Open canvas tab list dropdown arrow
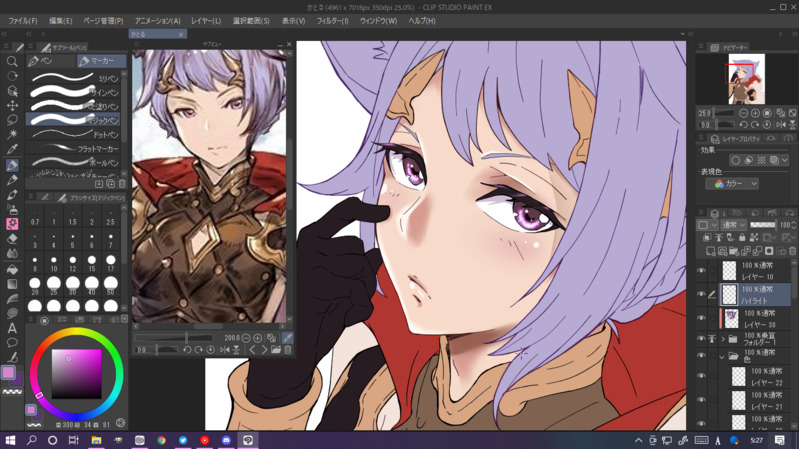The height and width of the screenshot is (449, 799). [x=682, y=34]
